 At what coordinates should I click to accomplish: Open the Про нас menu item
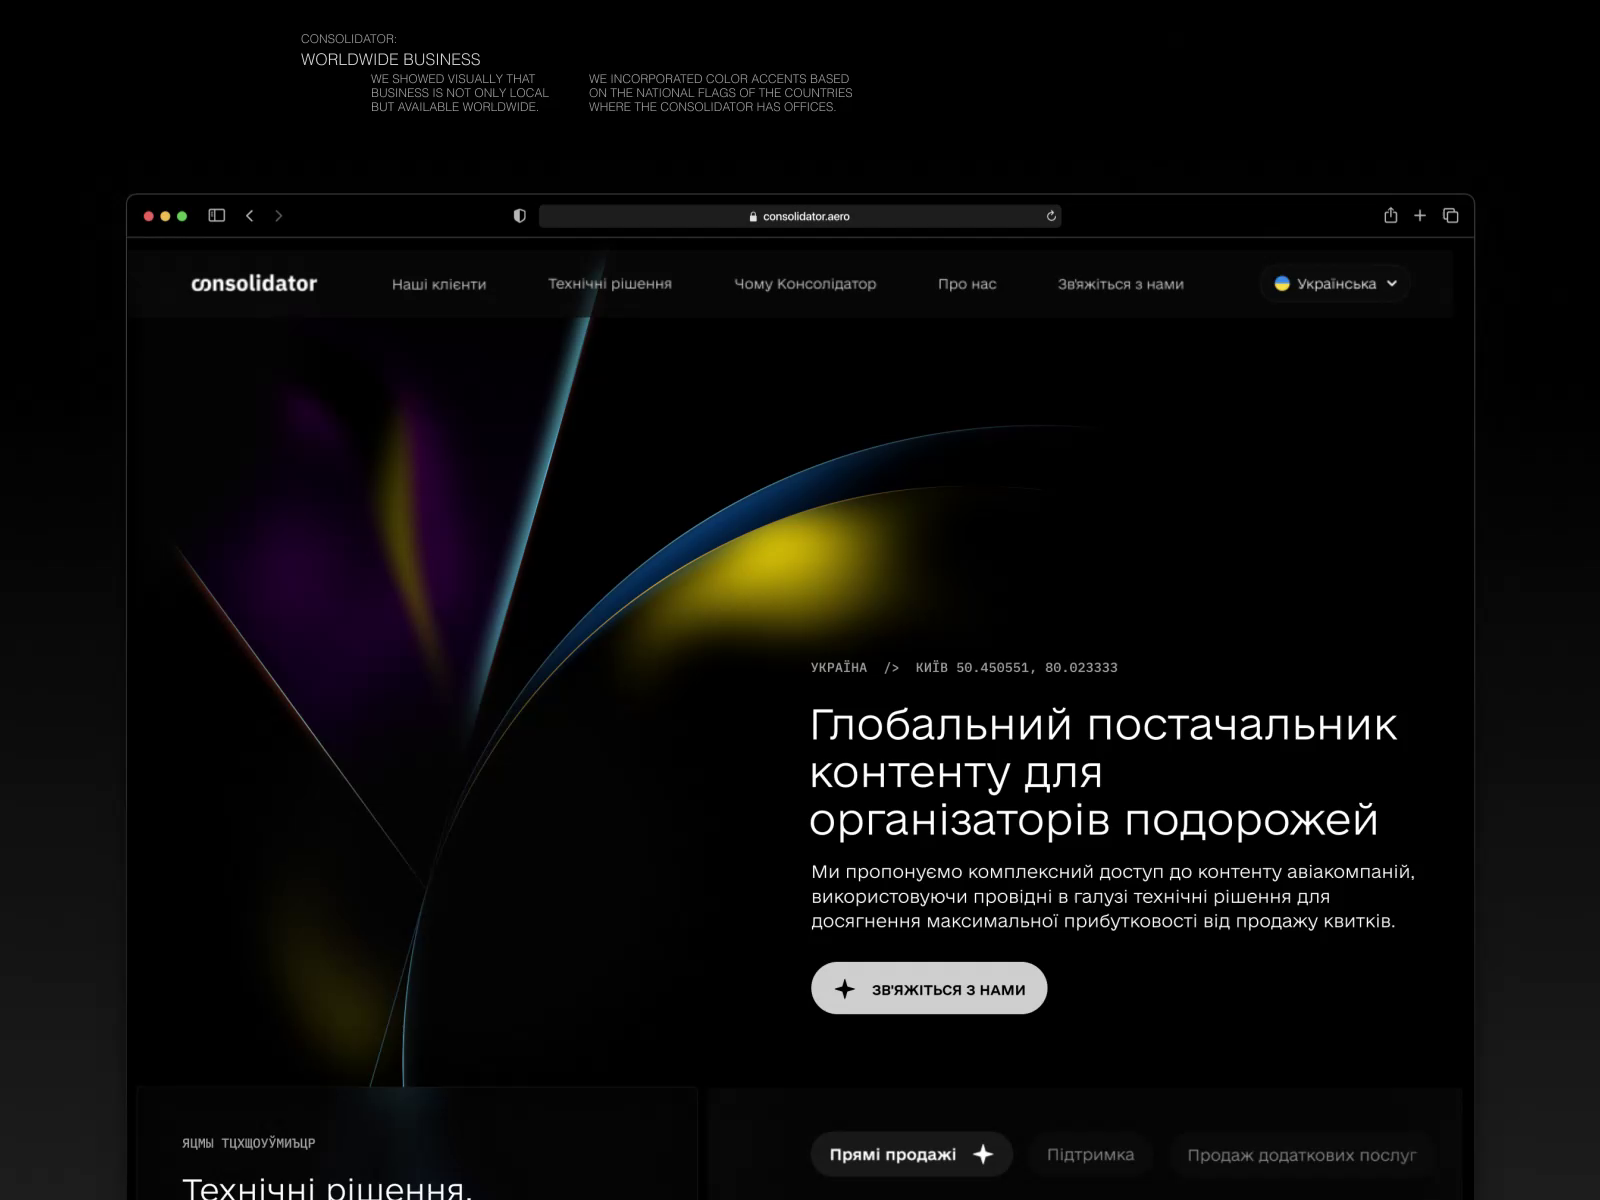tap(965, 284)
